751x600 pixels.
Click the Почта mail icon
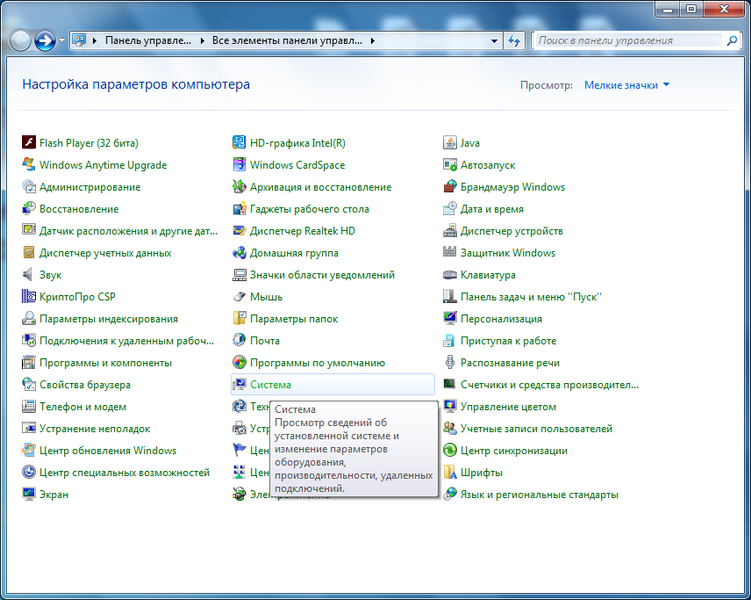point(239,340)
